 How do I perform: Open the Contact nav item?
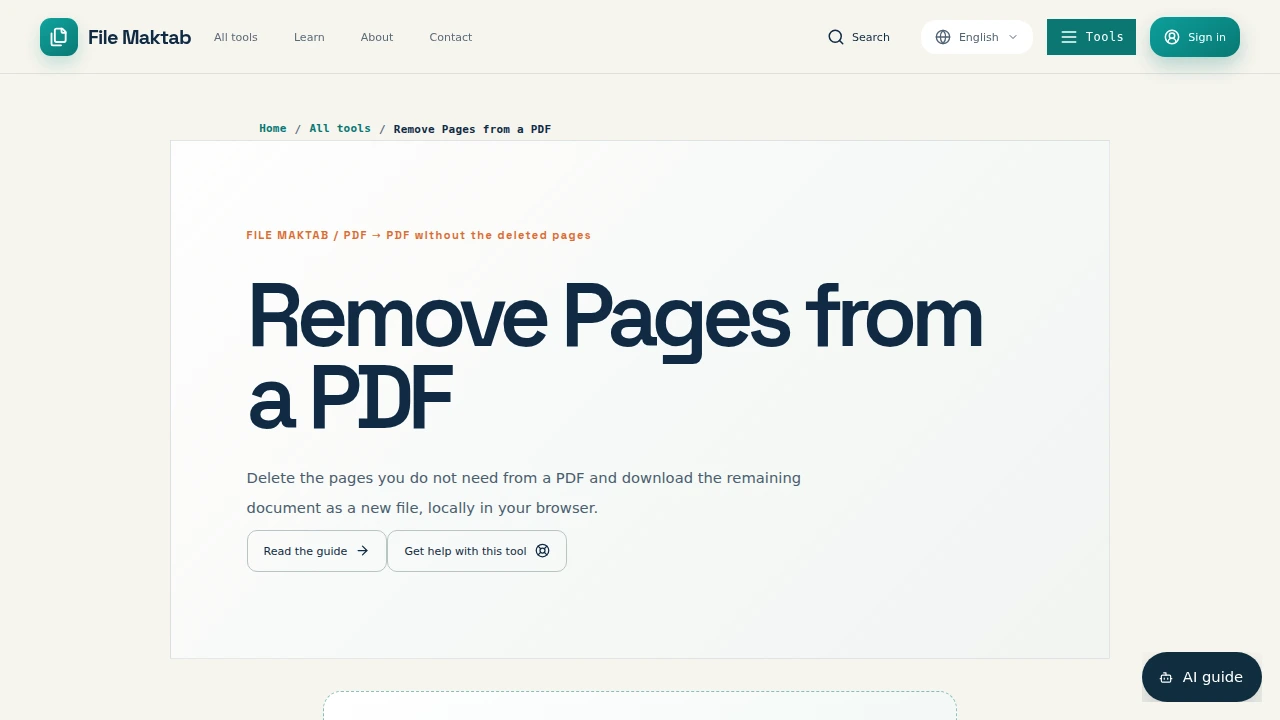click(451, 37)
